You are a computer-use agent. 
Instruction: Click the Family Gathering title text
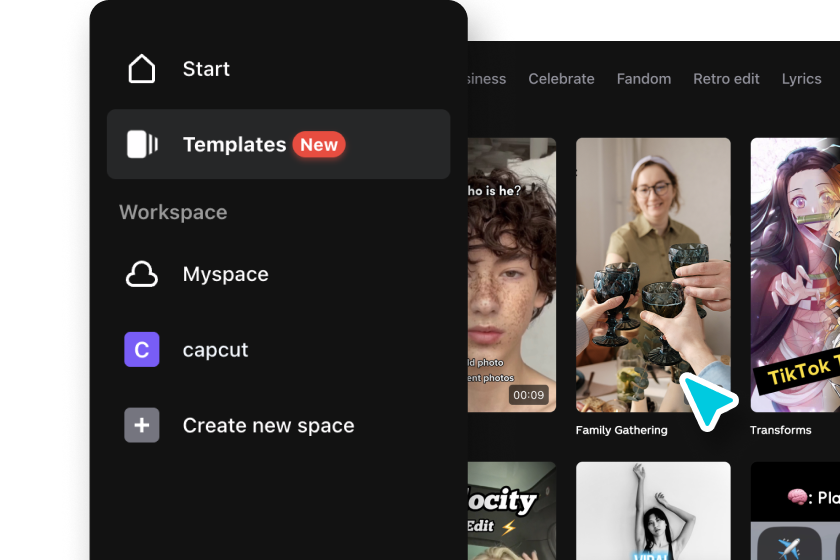(621, 430)
